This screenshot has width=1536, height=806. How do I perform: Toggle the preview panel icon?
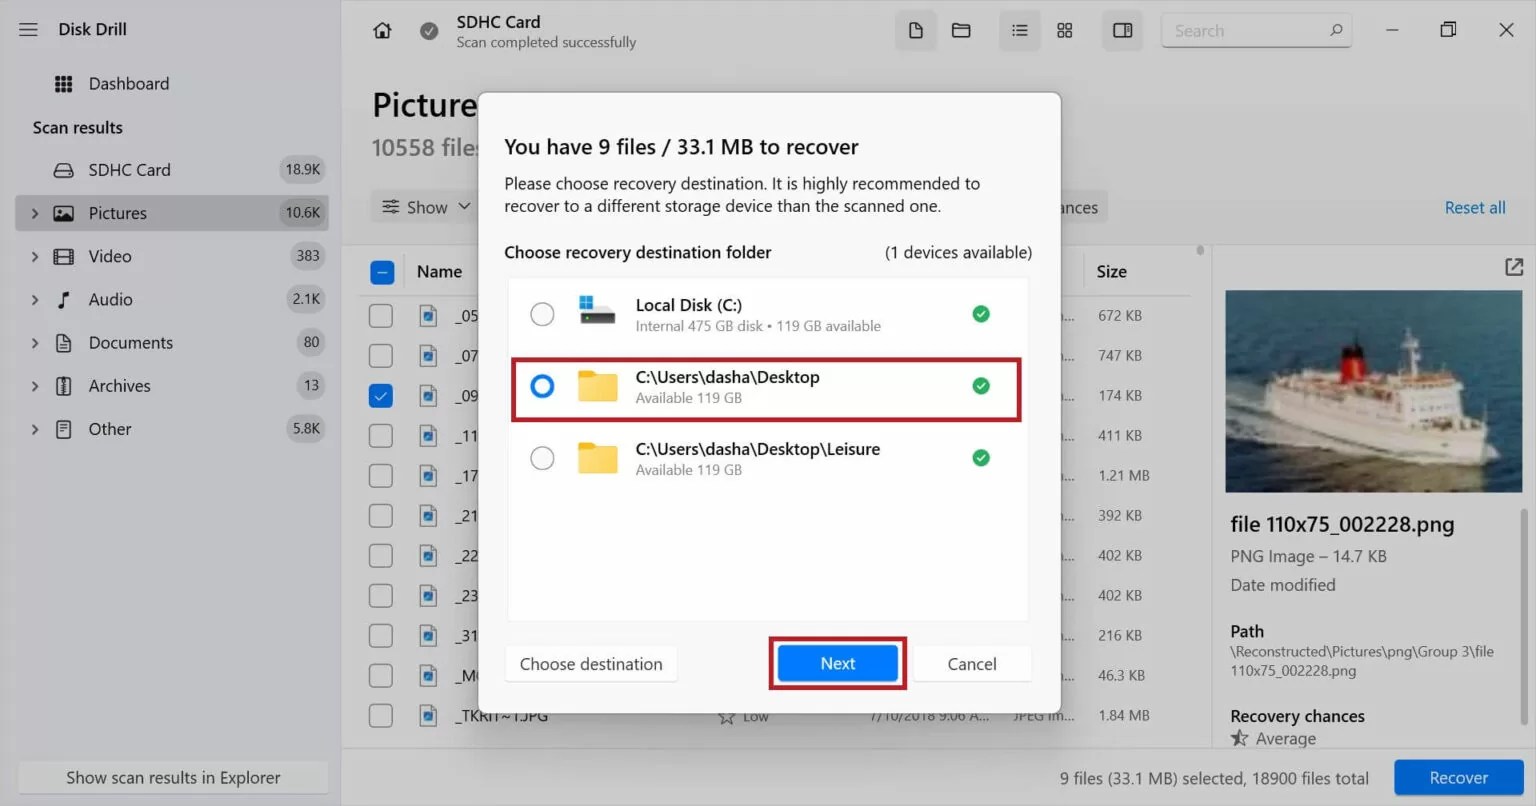1121,30
